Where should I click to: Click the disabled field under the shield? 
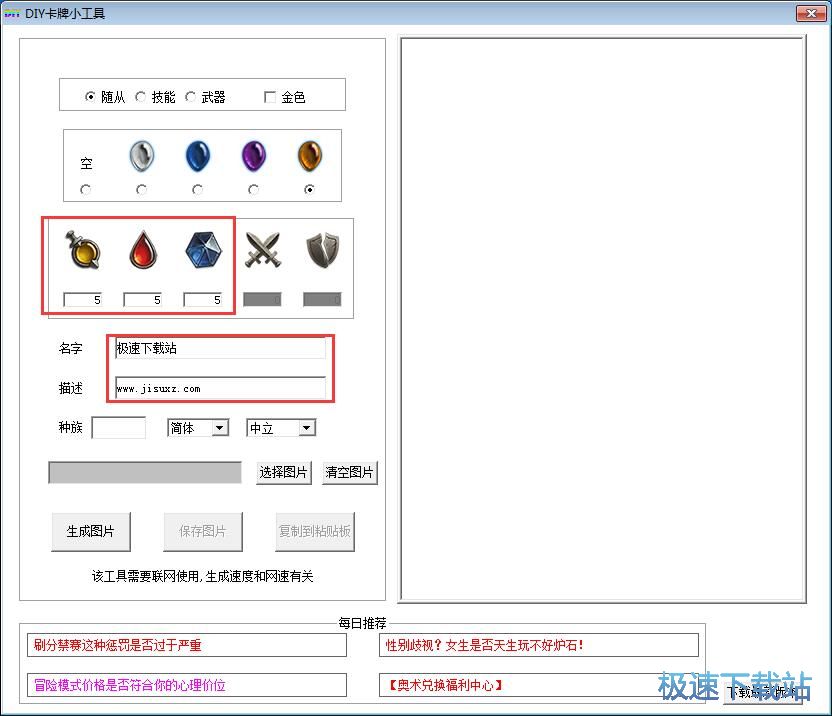click(x=322, y=300)
